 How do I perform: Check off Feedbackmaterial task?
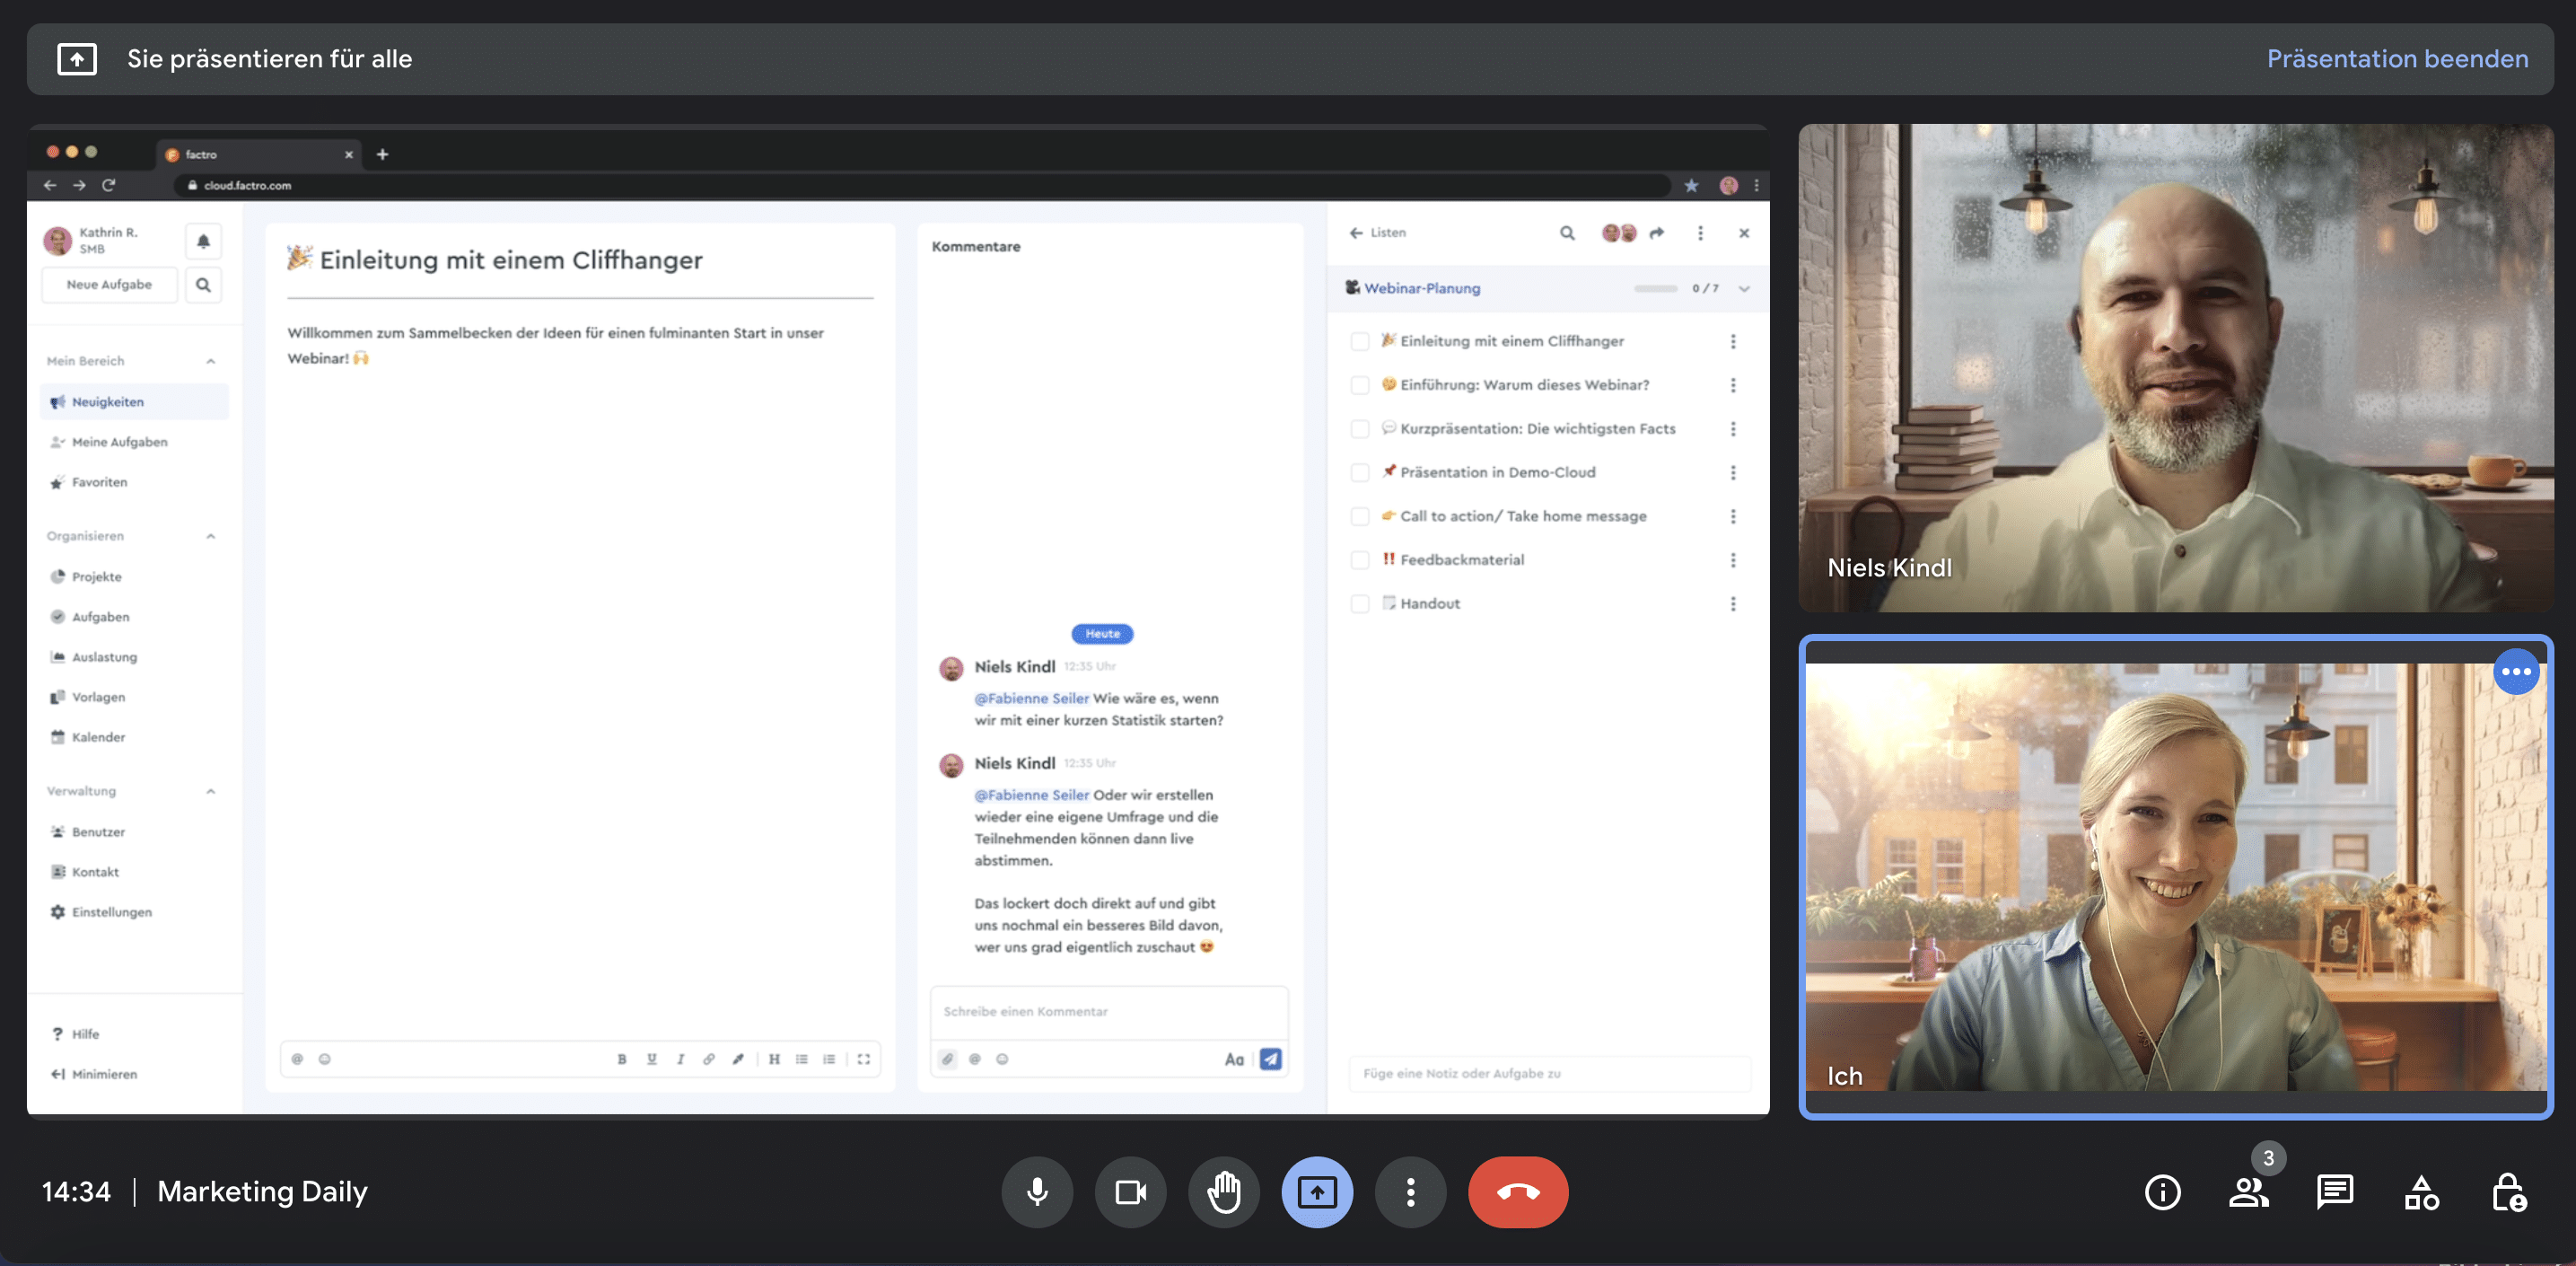click(x=1359, y=560)
